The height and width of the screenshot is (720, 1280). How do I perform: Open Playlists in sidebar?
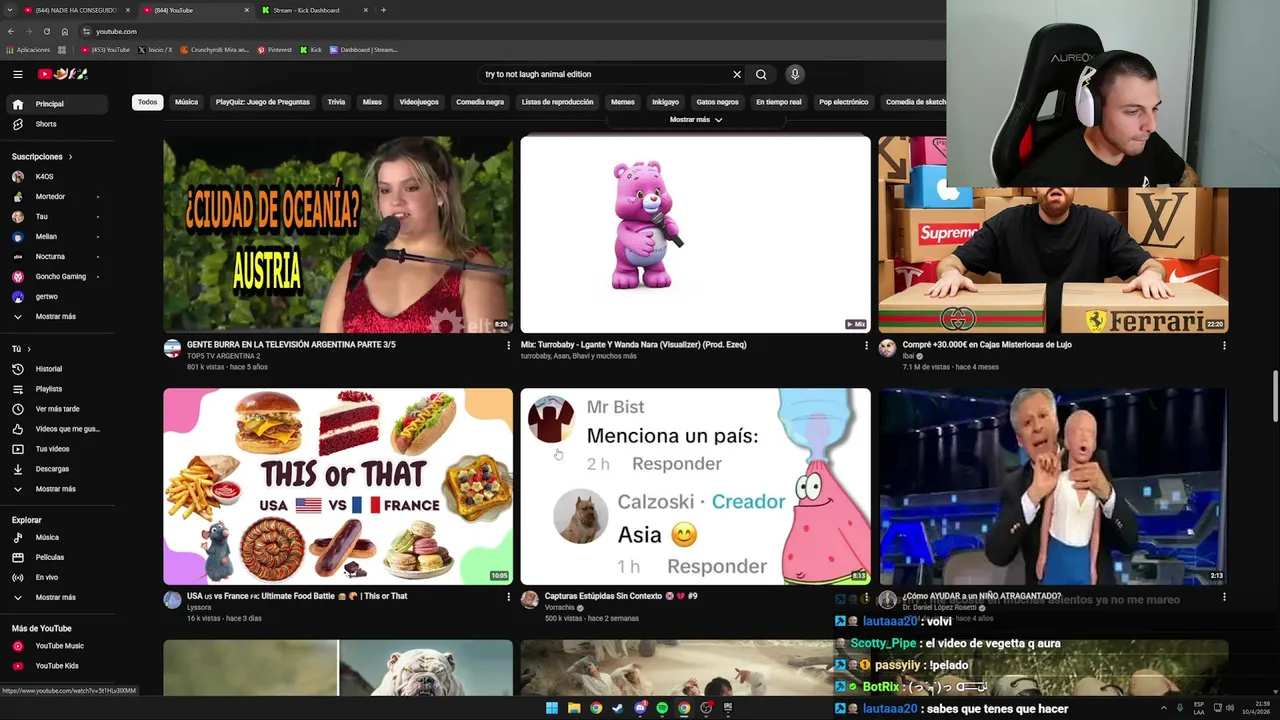coord(56,389)
